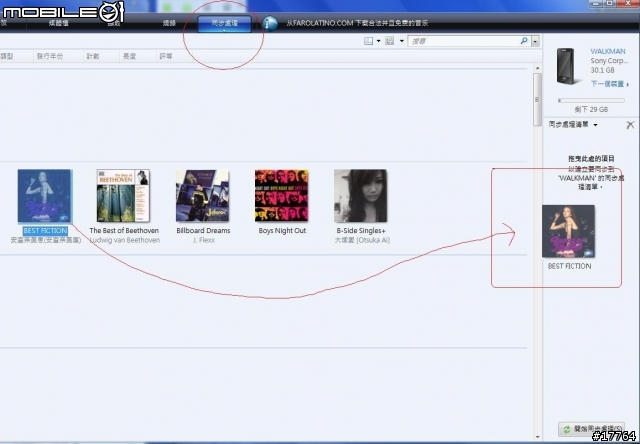640x444 pixels.
Task: Click the B-Side Singles+ title text
Action: click(x=361, y=231)
